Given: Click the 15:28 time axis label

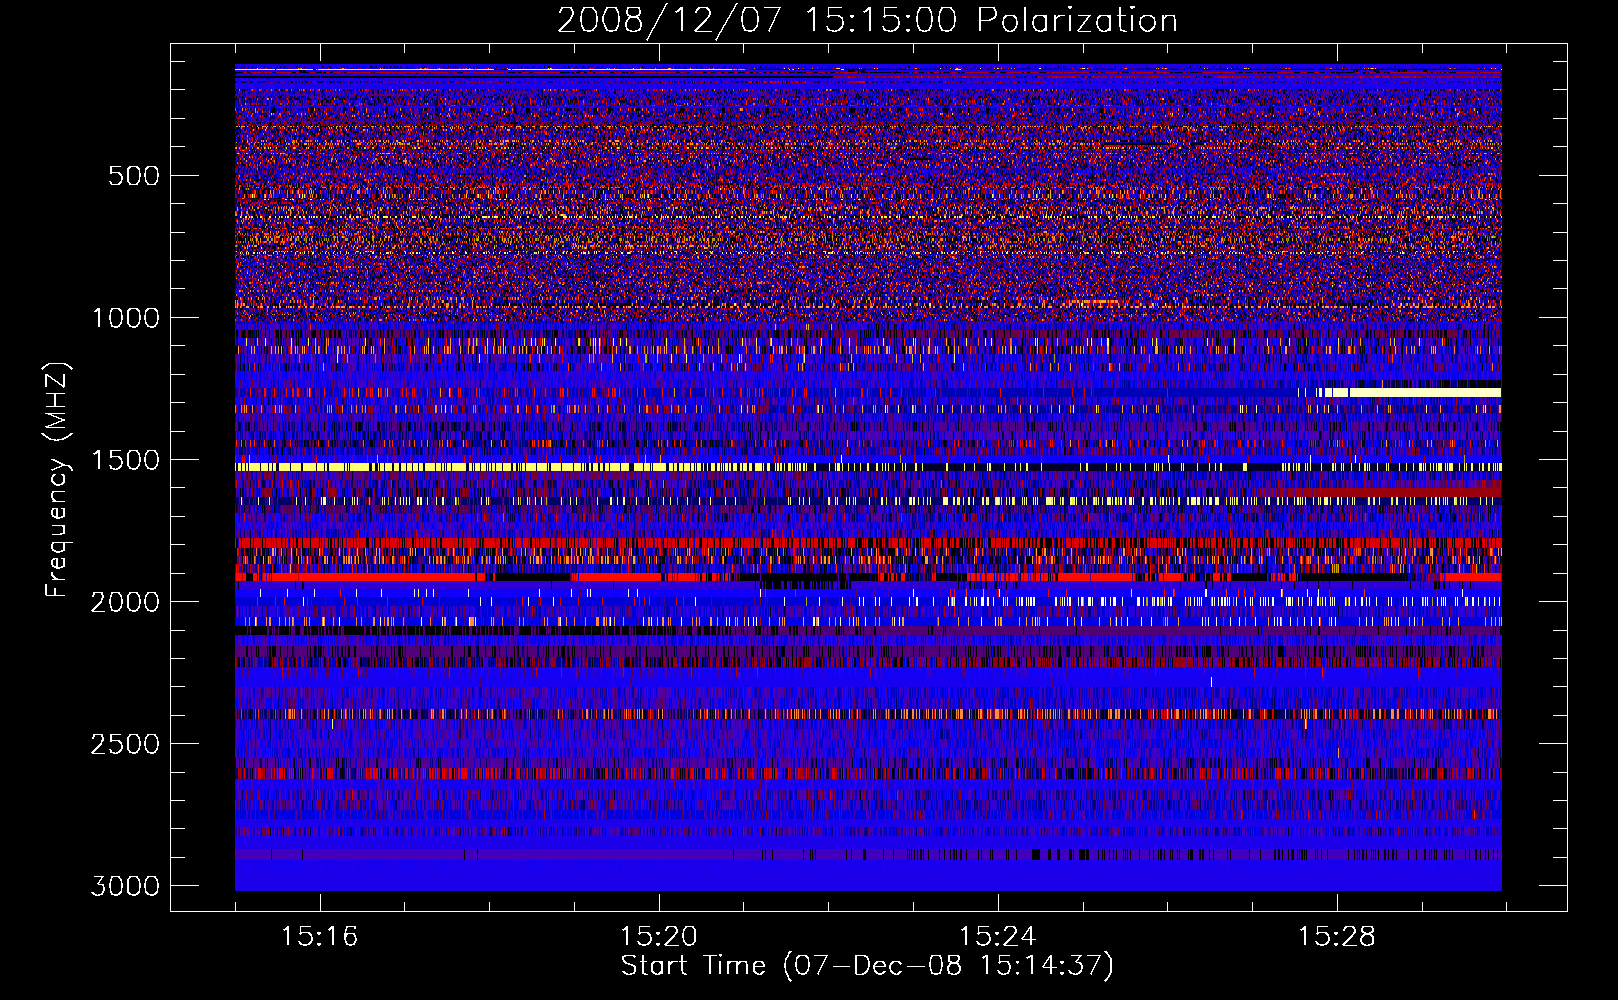Looking at the screenshot, I should [x=1336, y=937].
